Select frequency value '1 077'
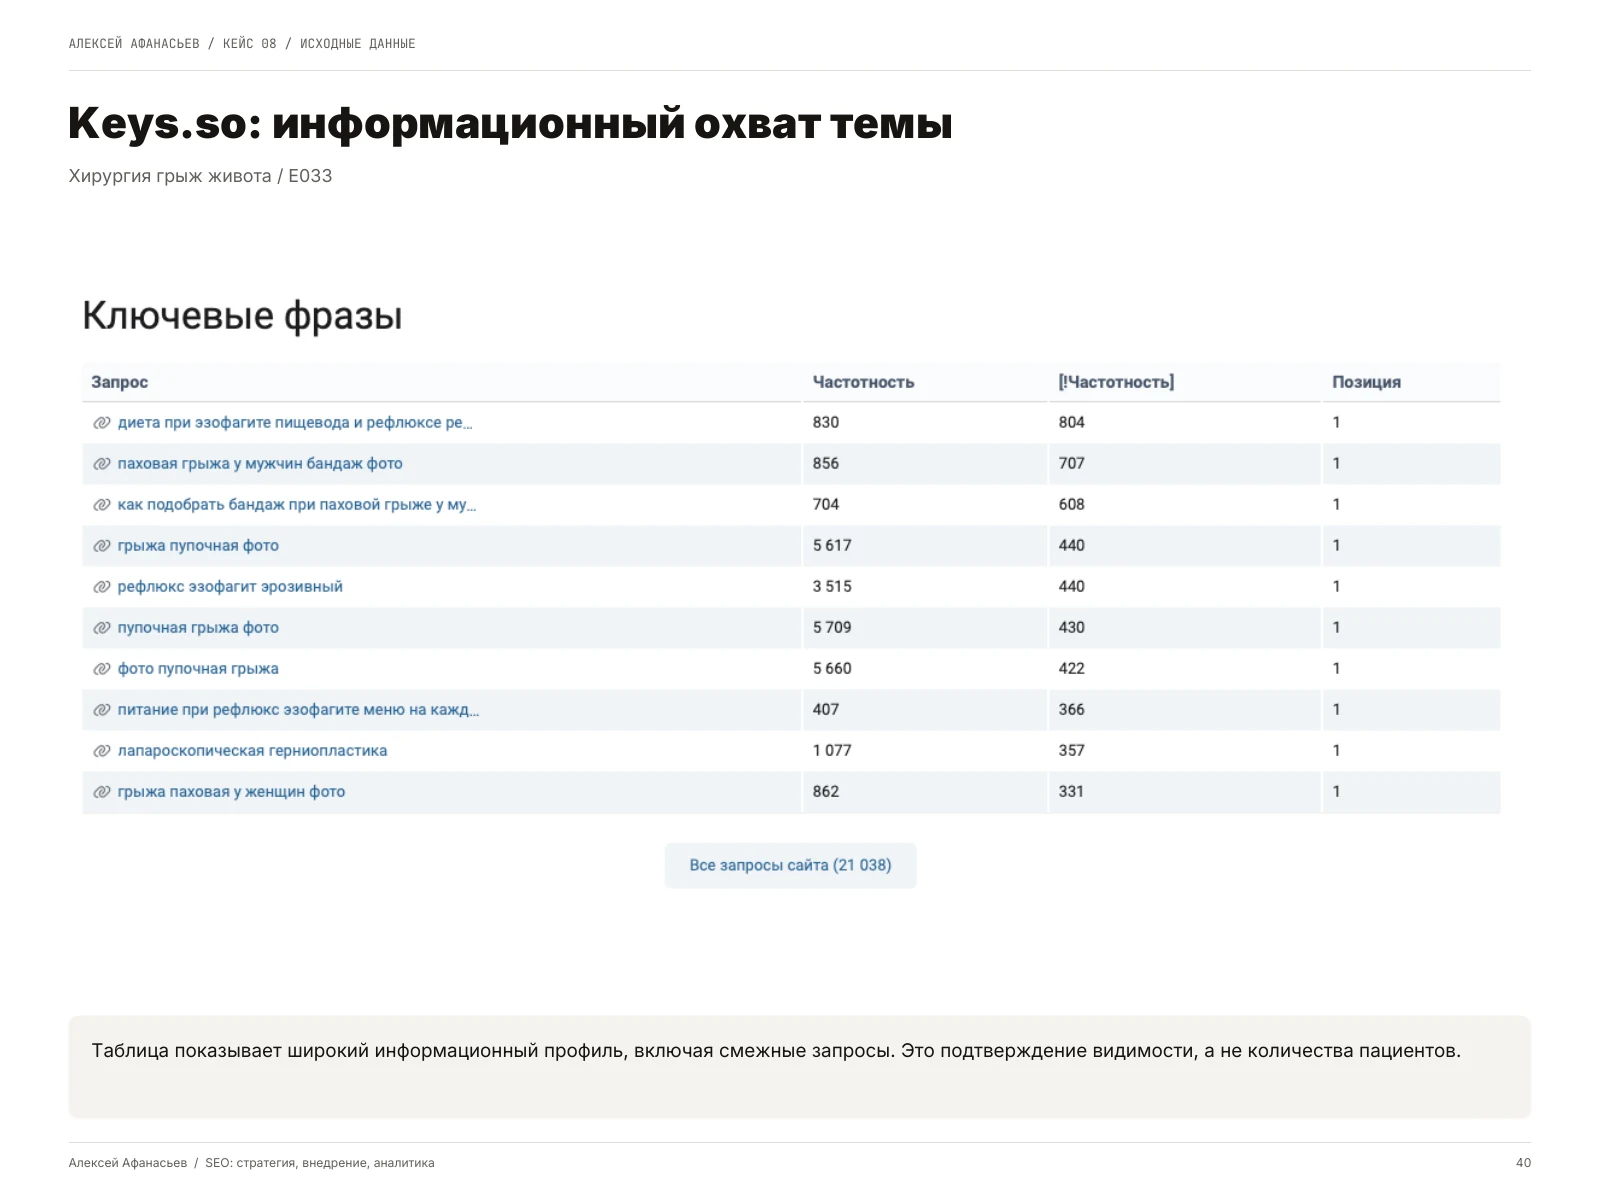The width and height of the screenshot is (1600, 1200). [x=832, y=751]
